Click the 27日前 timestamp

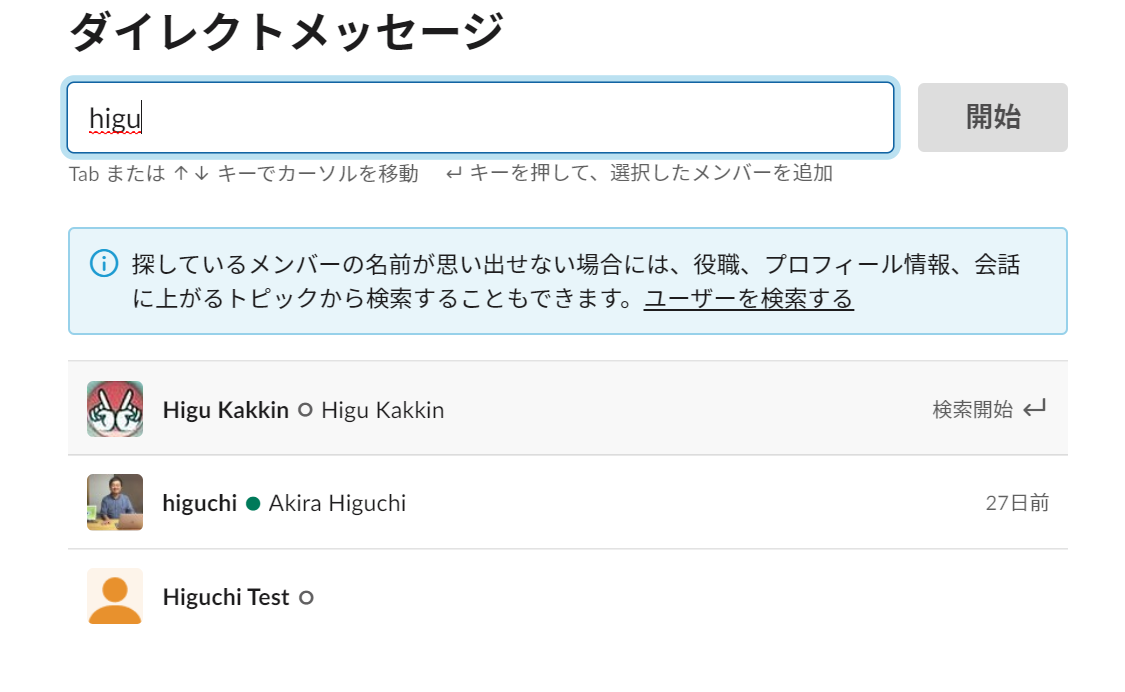click(x=1017, y=502)
